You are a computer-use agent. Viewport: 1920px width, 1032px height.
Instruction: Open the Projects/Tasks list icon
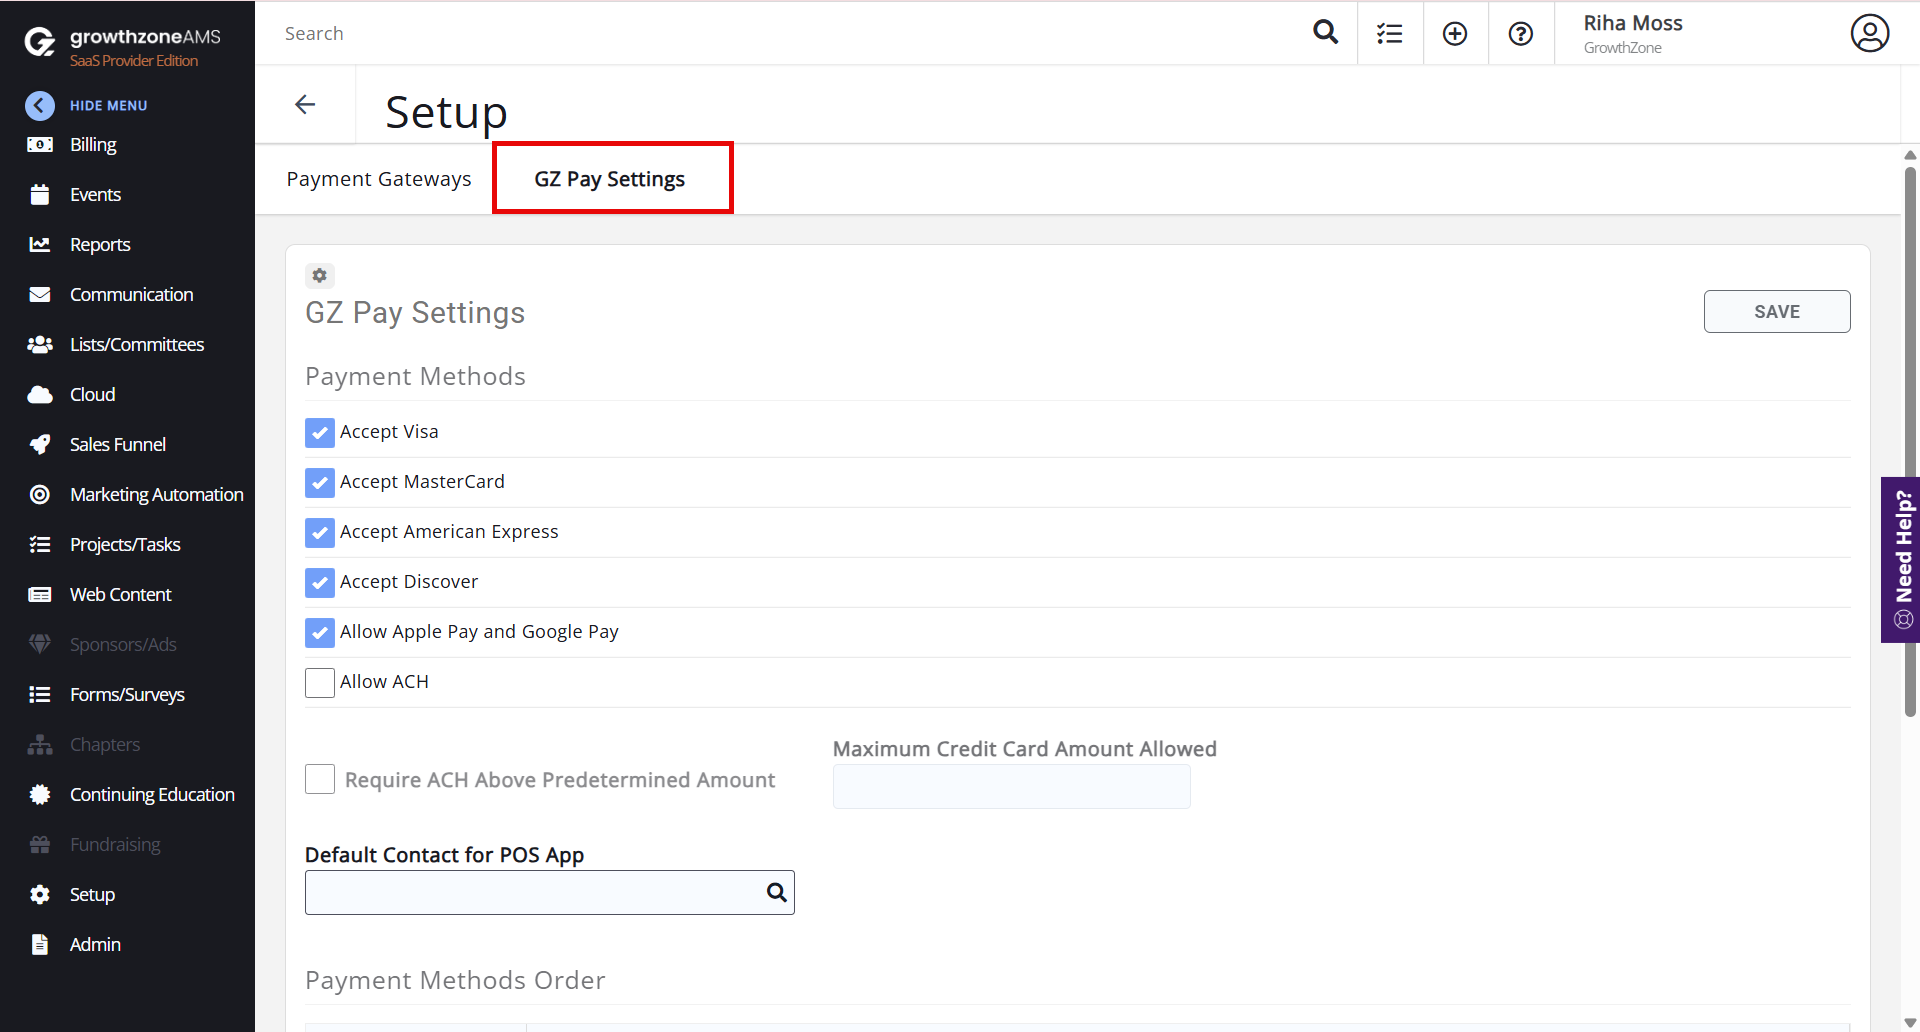coord(40,545)
